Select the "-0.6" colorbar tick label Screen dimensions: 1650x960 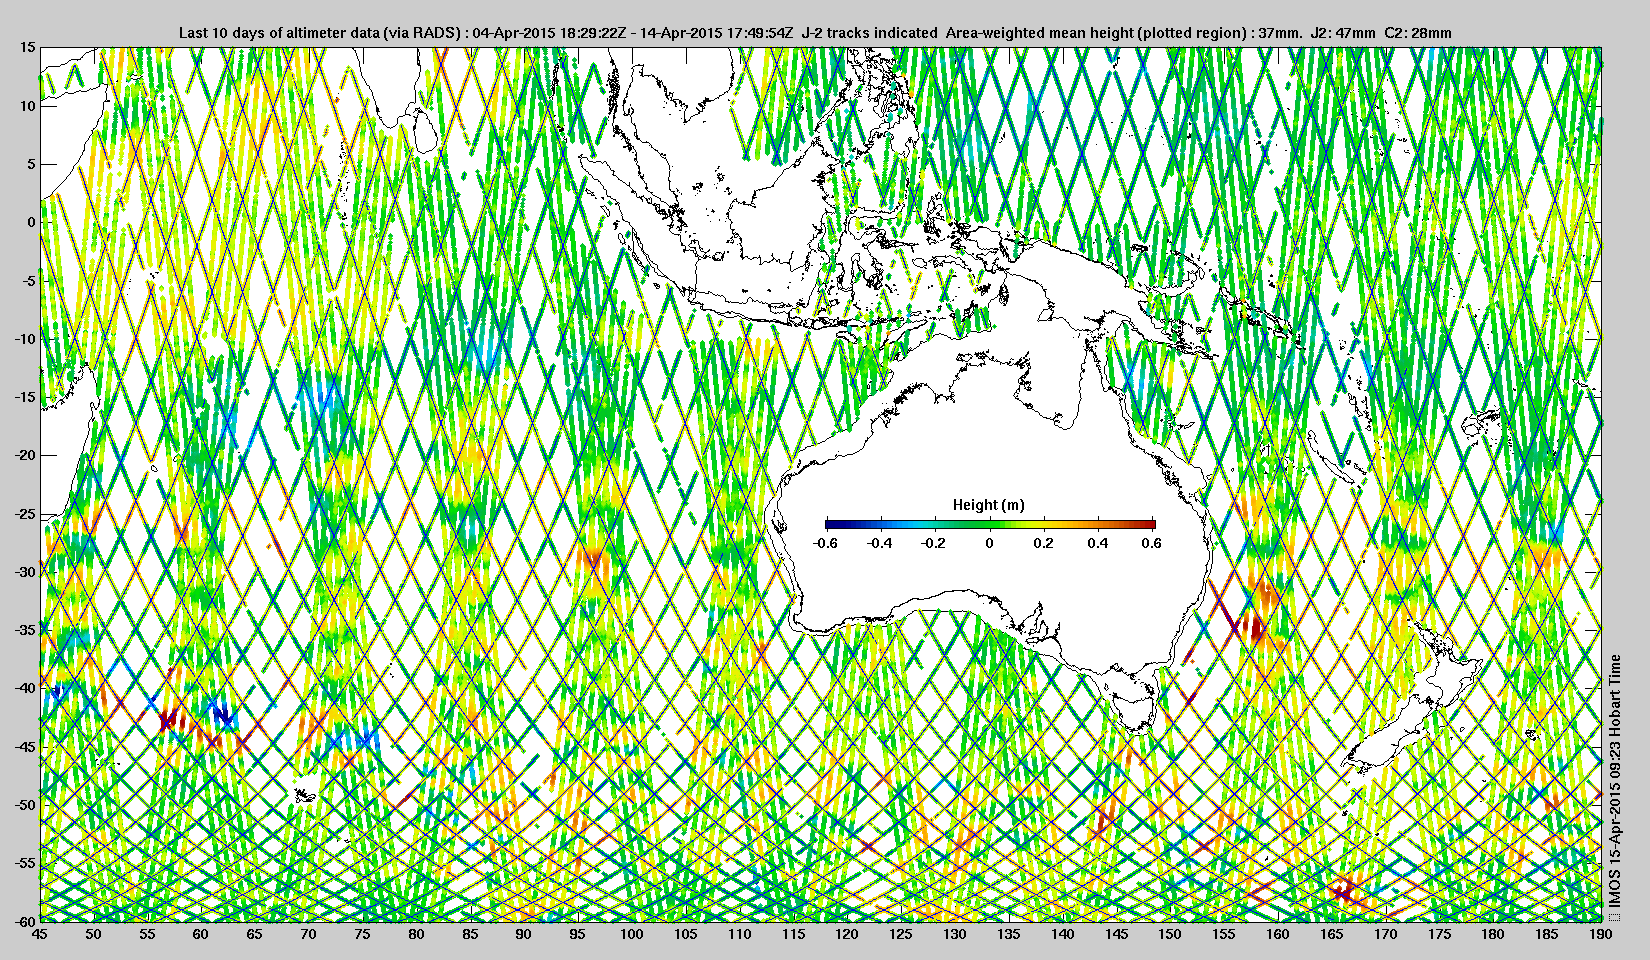[x=825, y=543]
